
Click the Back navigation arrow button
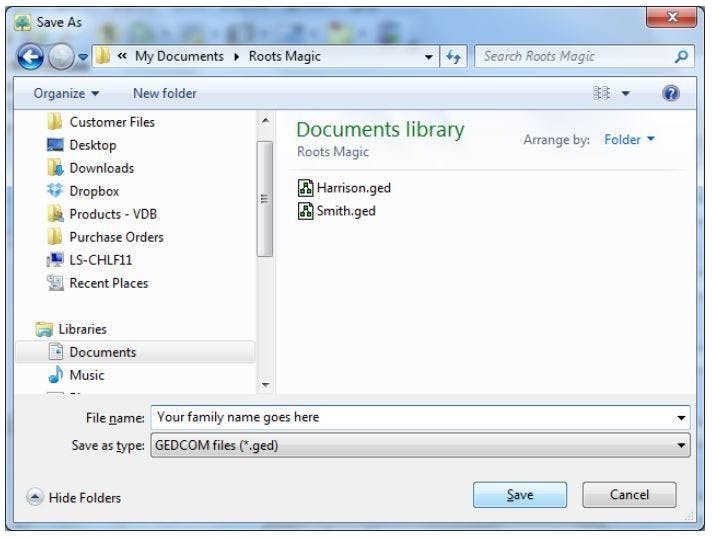point(30,57)
